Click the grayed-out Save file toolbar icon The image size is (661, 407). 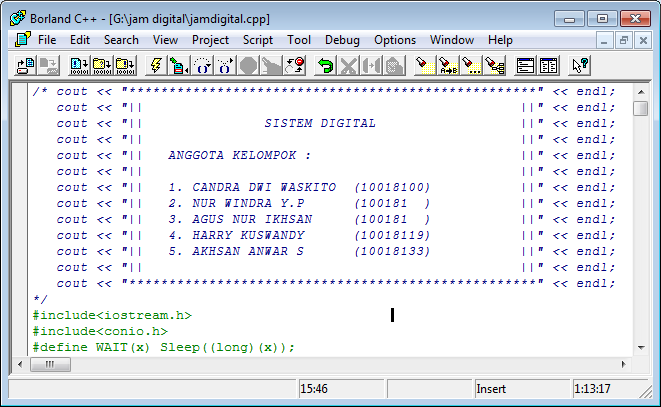click(49, 66)
